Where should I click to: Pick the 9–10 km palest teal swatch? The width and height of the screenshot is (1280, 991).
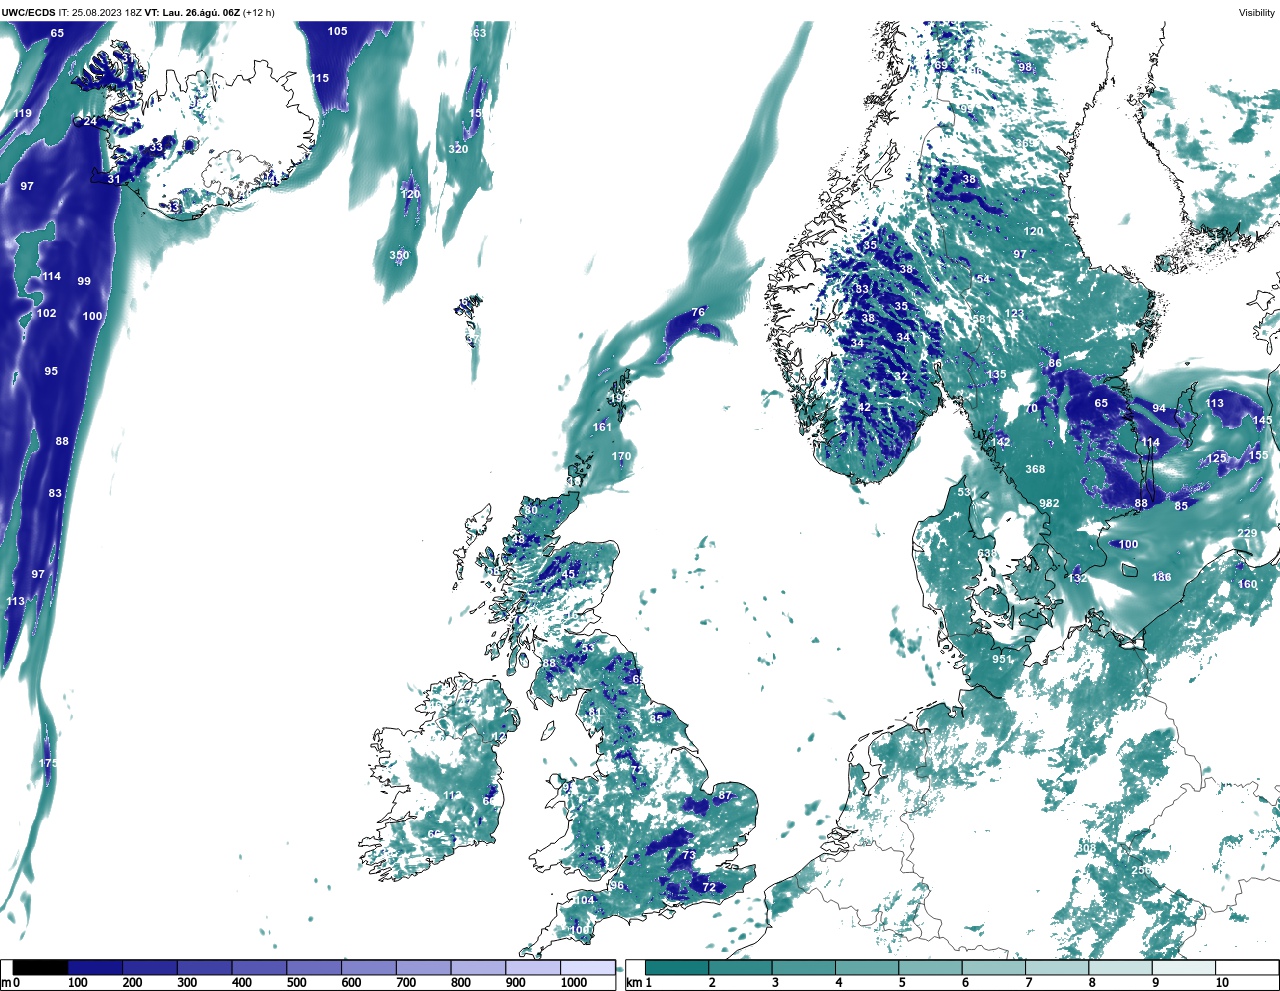(x=1184, y=967)
